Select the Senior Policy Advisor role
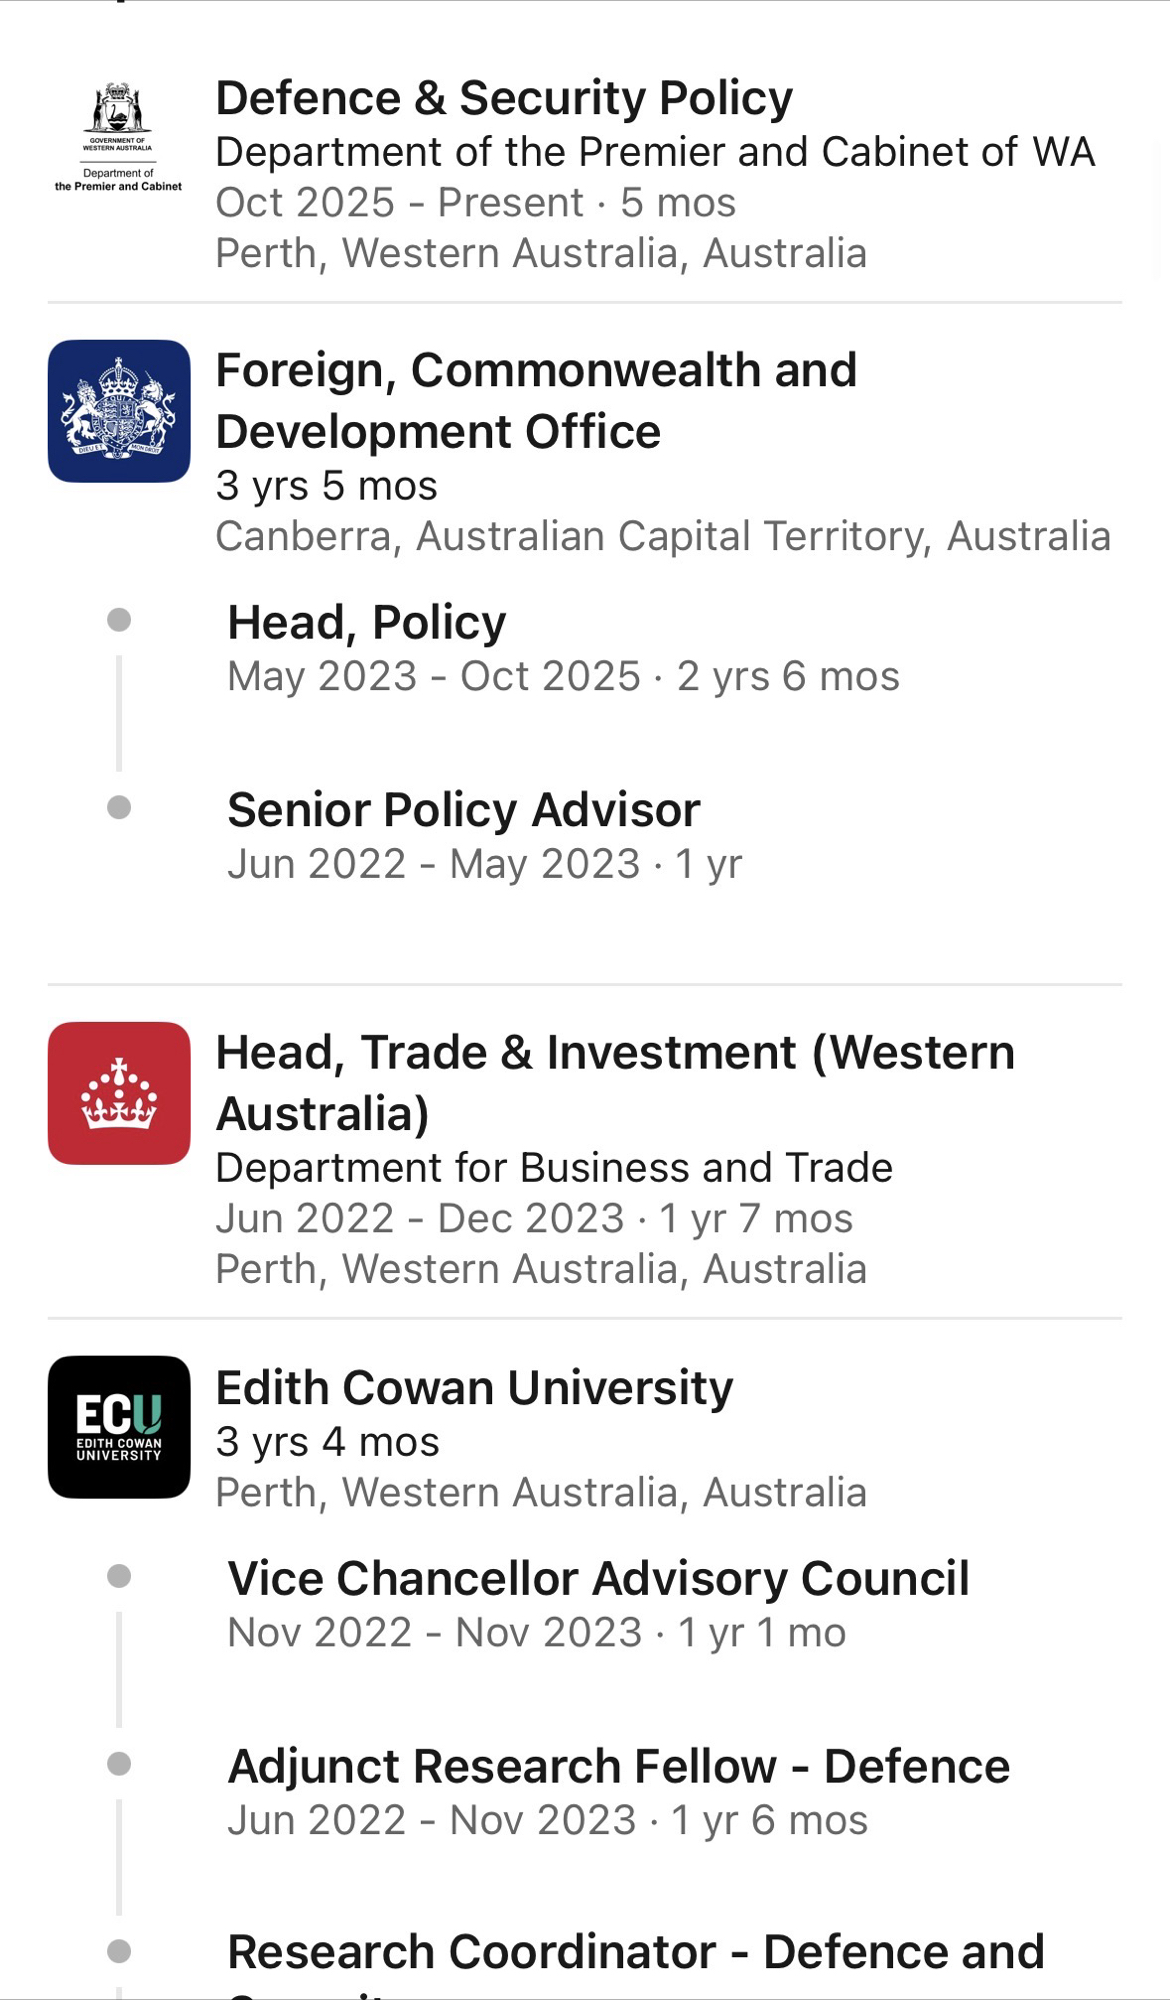Viewport: 1170px width, 2000px height. [x=464, y=810]
